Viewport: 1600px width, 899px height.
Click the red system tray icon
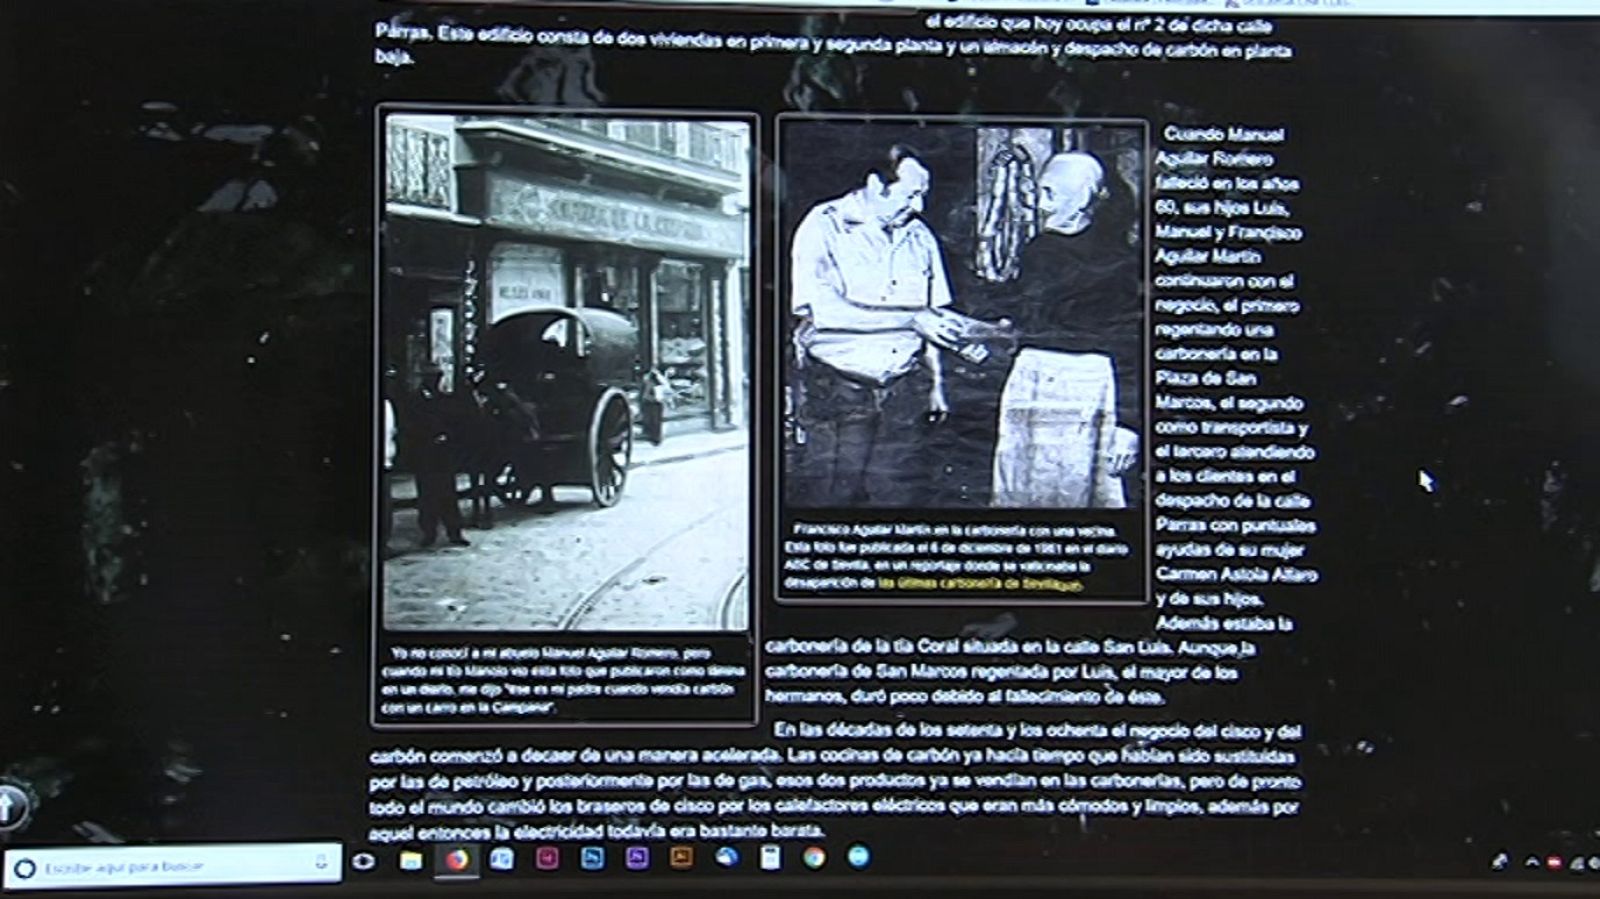click(x=1554, y=862)
